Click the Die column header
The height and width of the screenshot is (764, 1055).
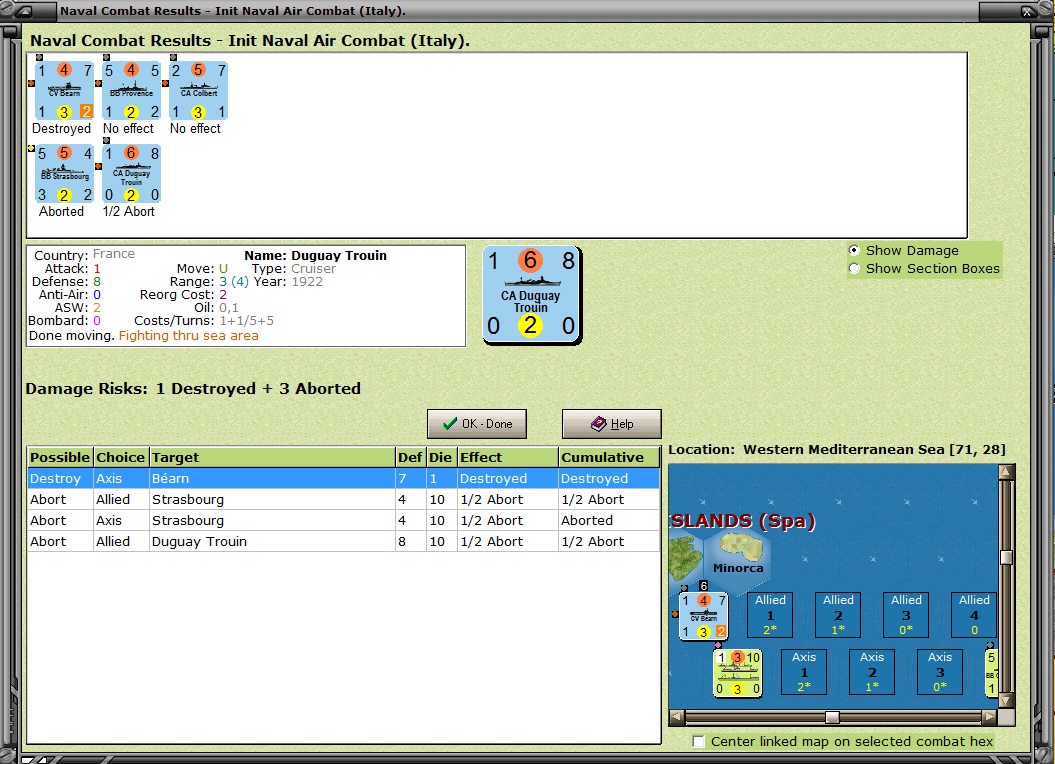(441, 457)
